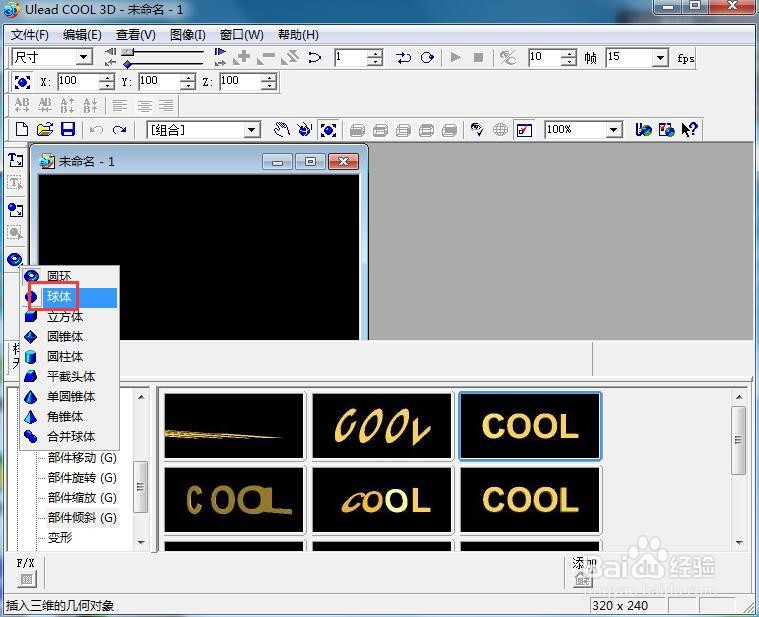Screen dimensions: 759x617
Task: Increase the X value with spinner
Action: tap(106, 77)
